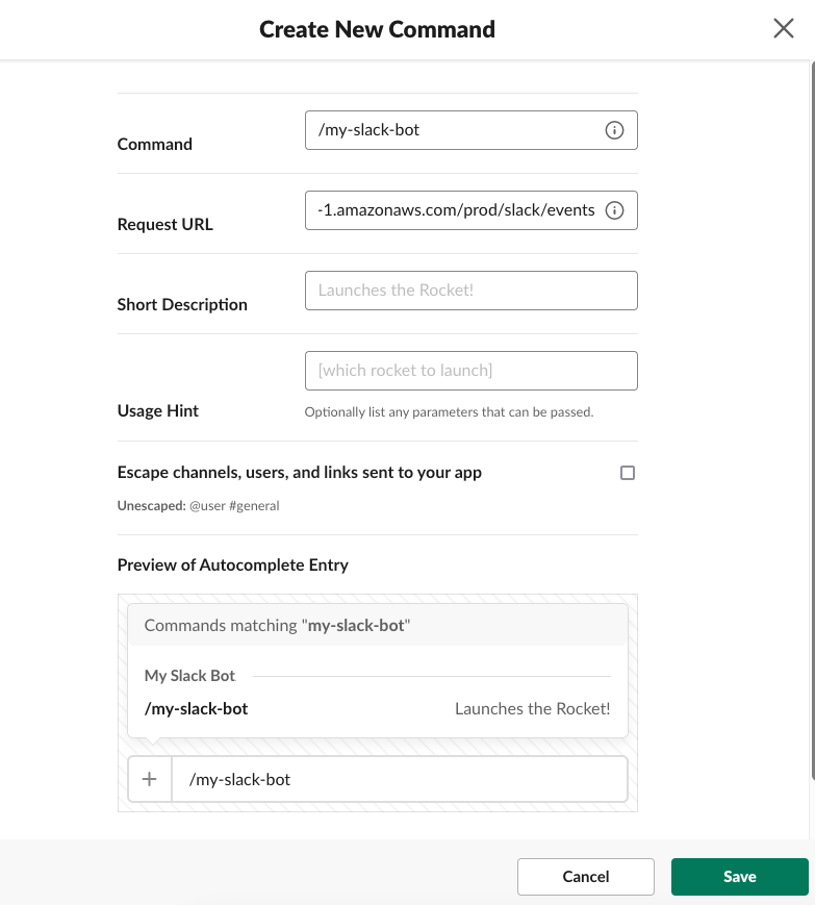Click the Command input field

pos(471,130)
